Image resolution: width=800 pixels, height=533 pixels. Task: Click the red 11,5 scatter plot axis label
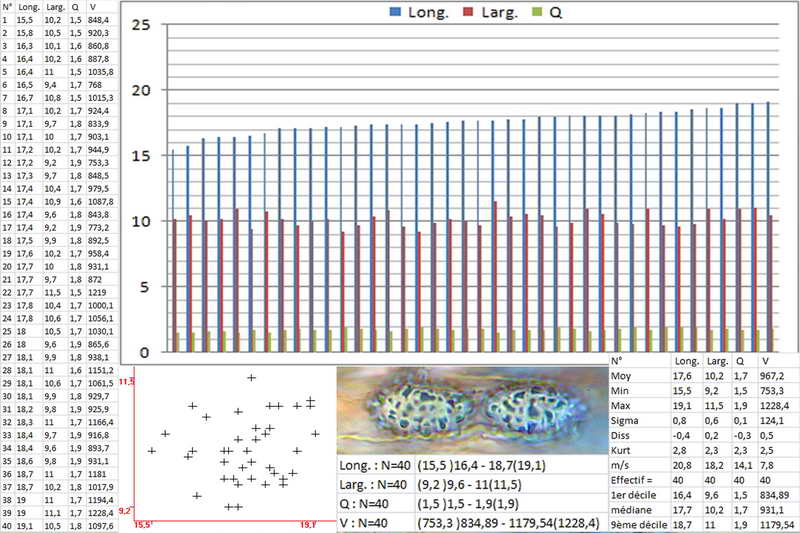126,382
